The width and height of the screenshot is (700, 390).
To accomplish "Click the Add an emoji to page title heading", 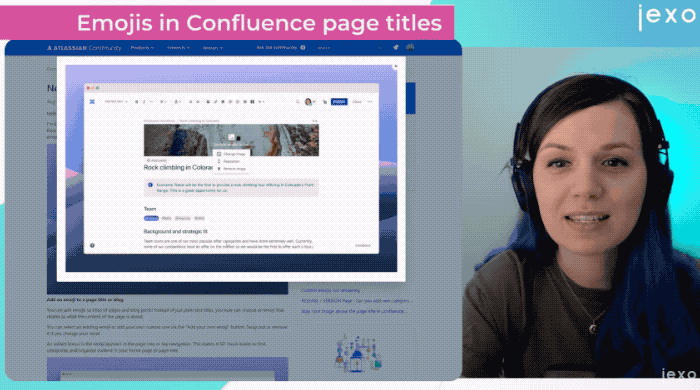I will [85, 299].
